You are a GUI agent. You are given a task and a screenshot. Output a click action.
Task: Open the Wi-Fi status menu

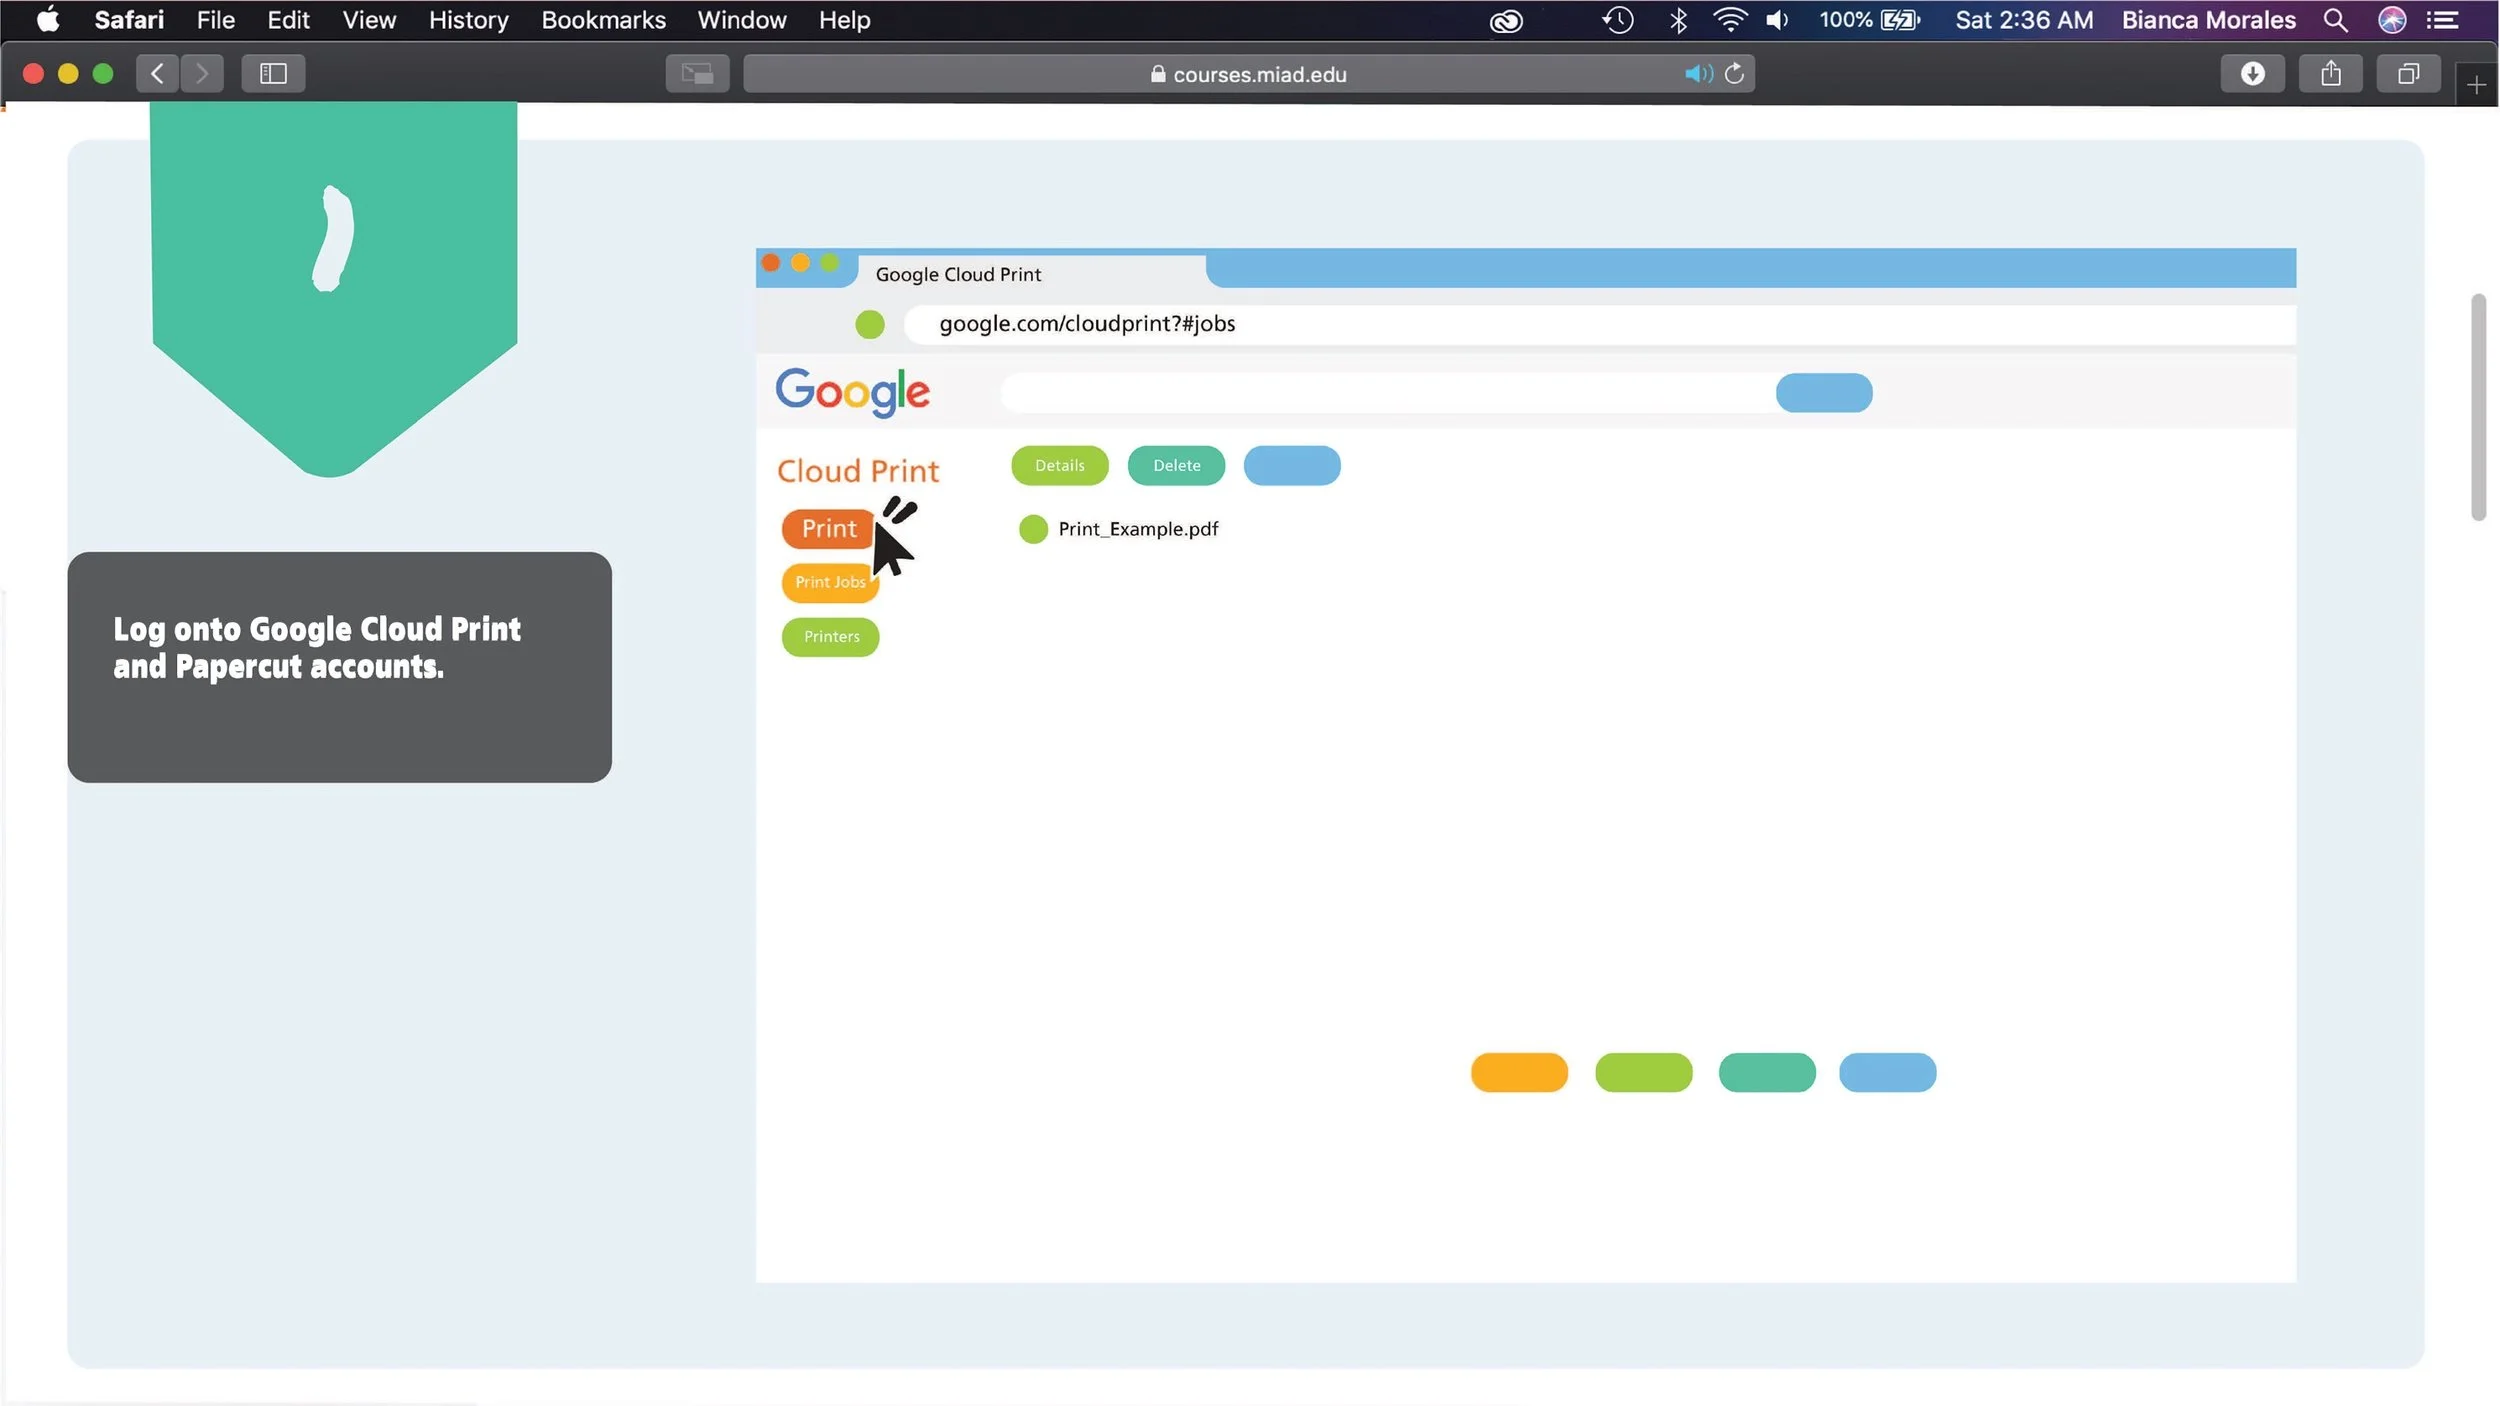(1729, 20)
